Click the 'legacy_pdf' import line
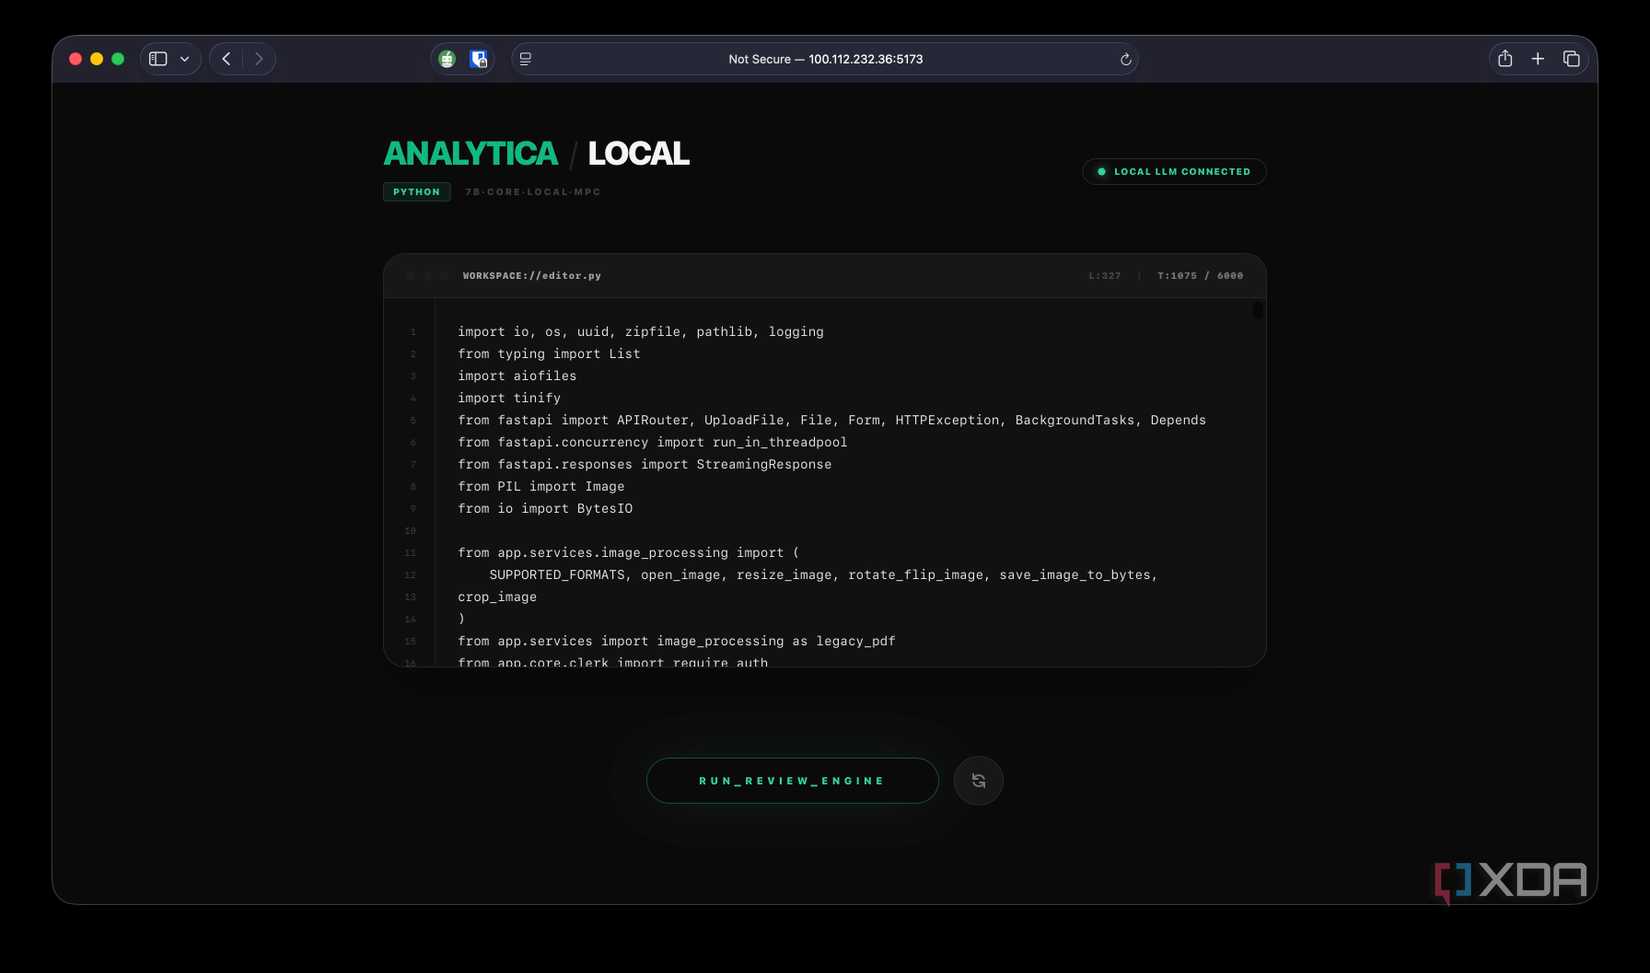The image size is (1650, 973). point(677,641)
